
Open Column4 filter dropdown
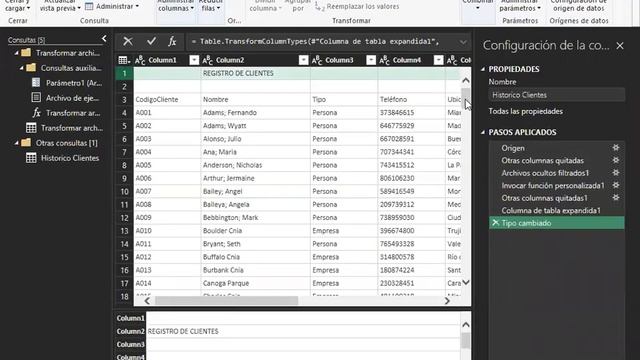click(438, 60)
